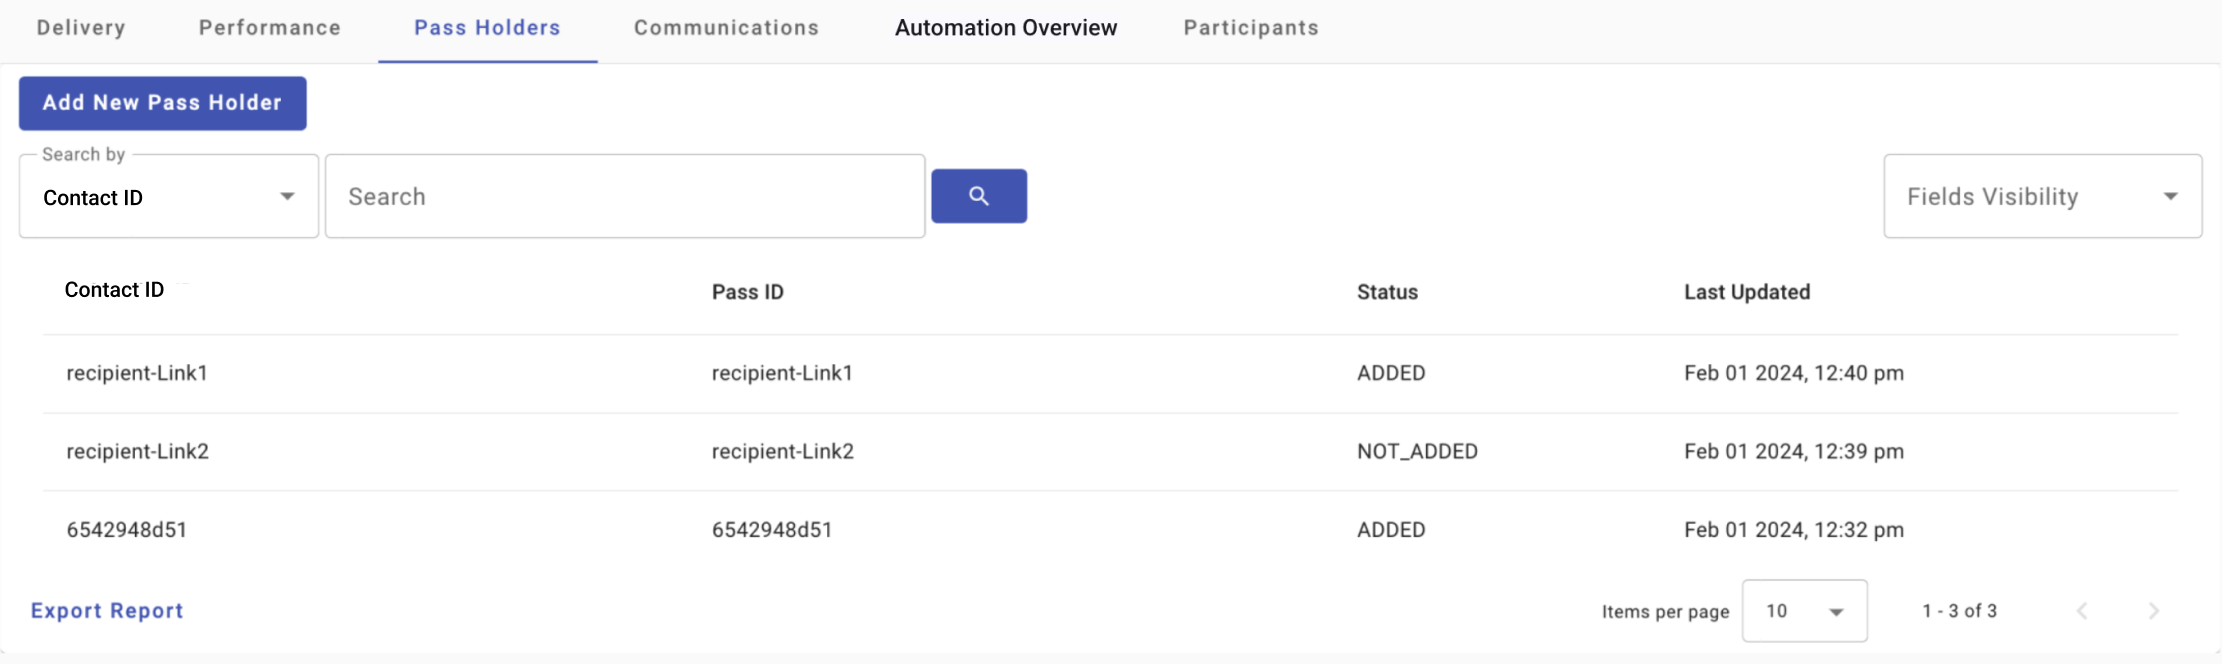This screenshot has width=2222, height=664.
Task: Click the 12:39 pm last updated cell
Action: click(x=1794, y=451)
